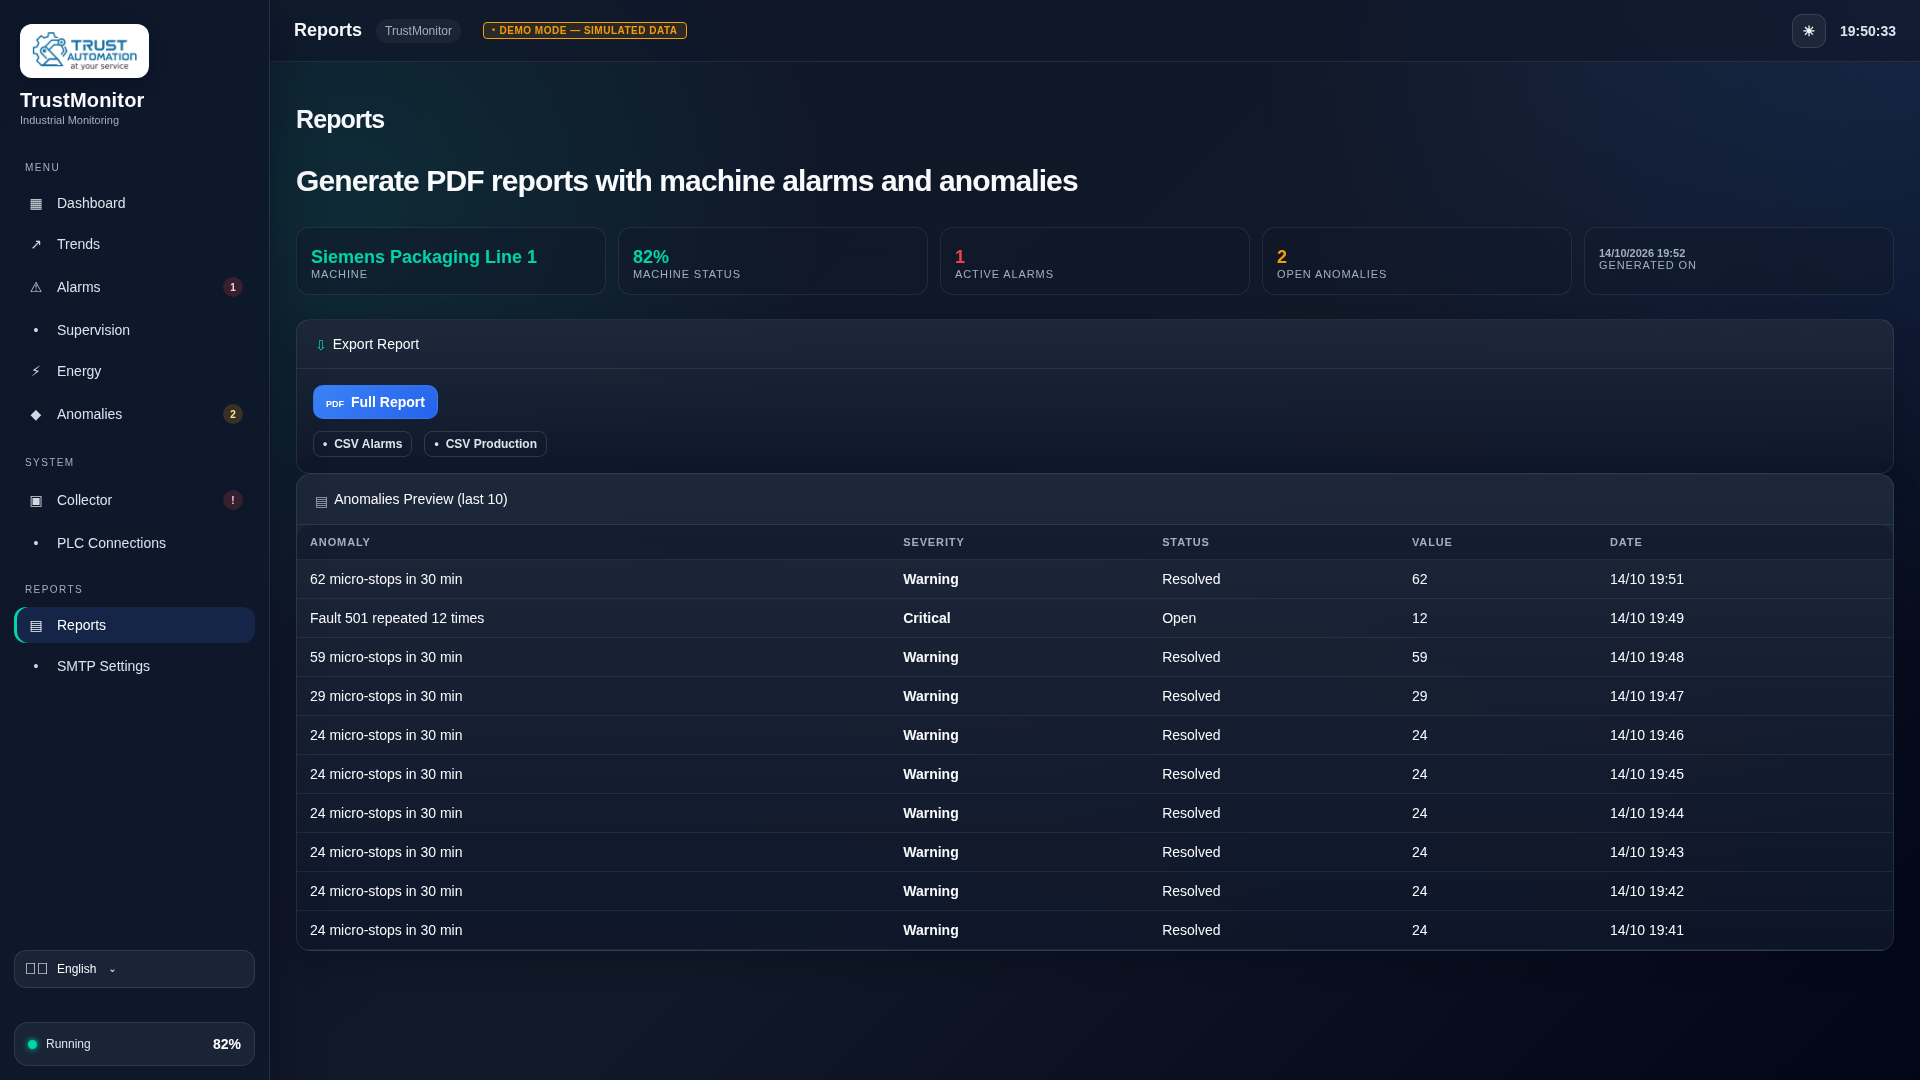Viewport: 1920px width, 1080px height.
Task: Go to the Trends page
Action: point(134,244)
